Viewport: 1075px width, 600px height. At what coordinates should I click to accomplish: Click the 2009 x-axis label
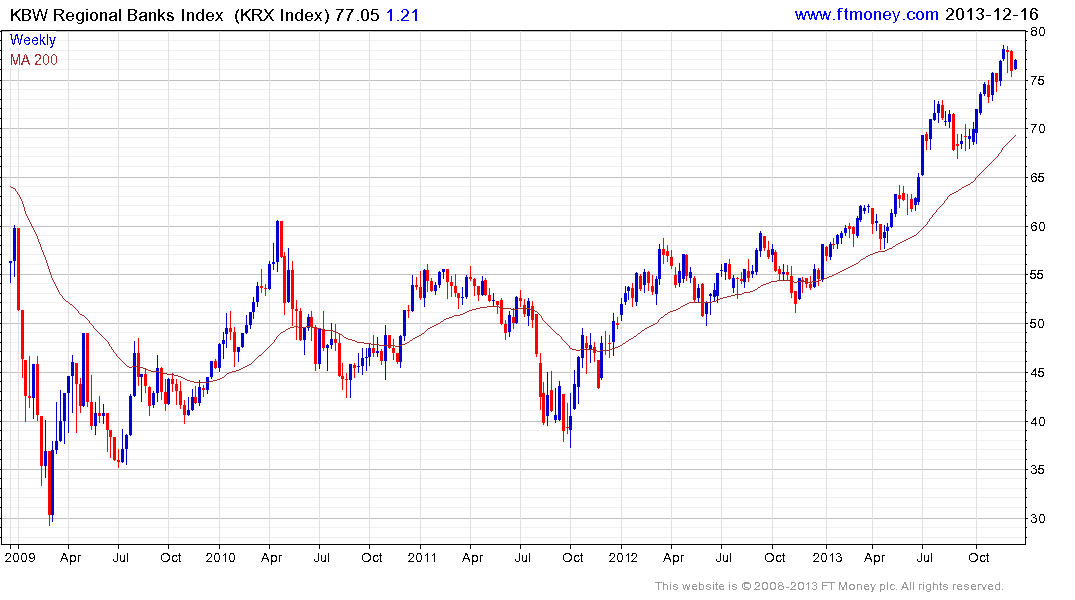(x=19, y=557)
